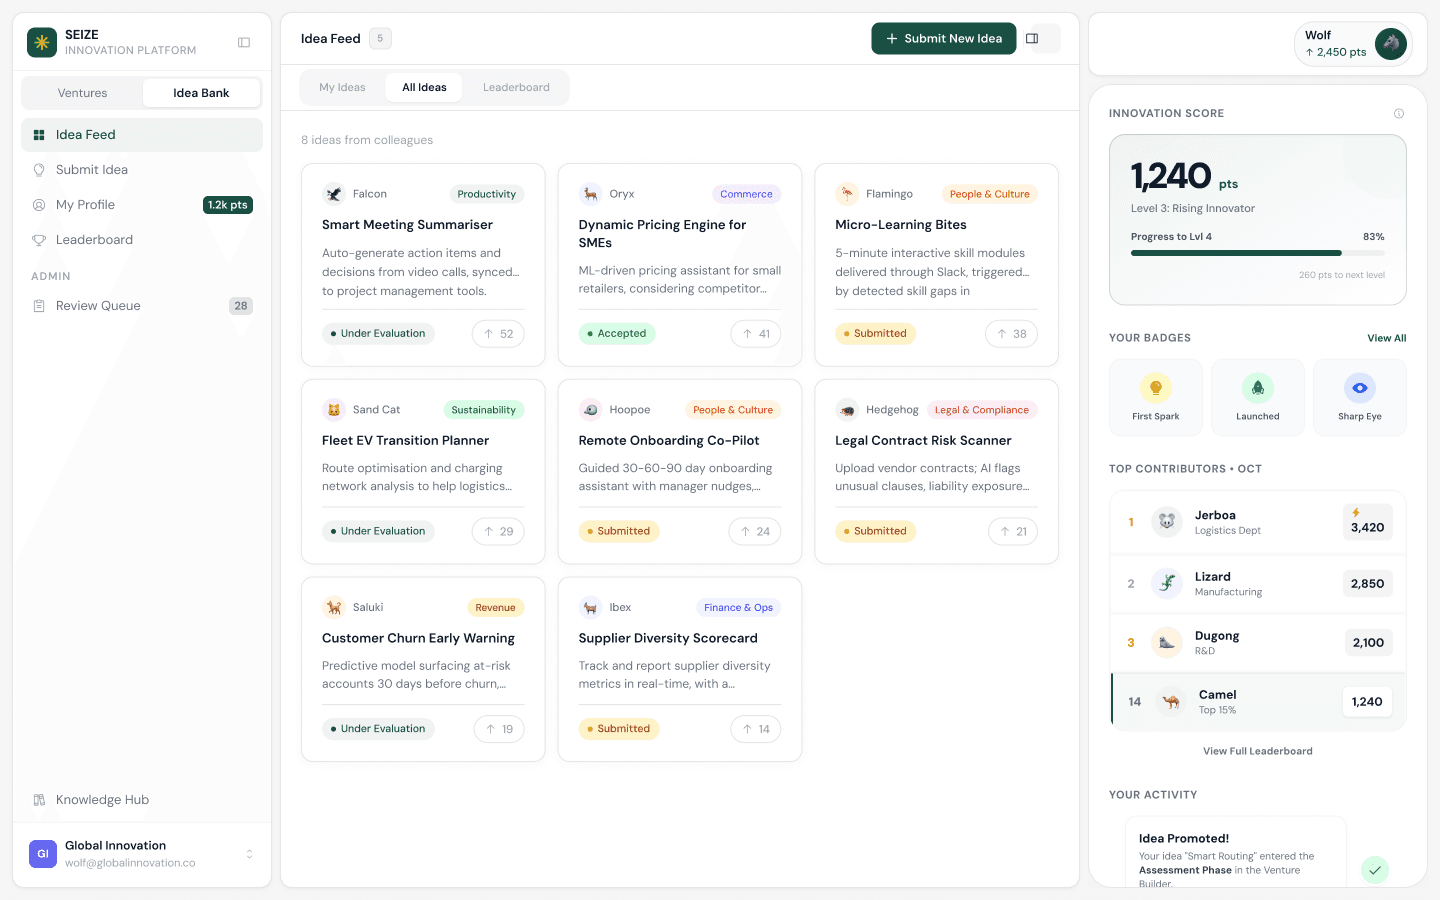1440x900 pixels.
Task: Upvote Micro-Learning Bites (38 votes)
Action: (x=1011, y=334)
